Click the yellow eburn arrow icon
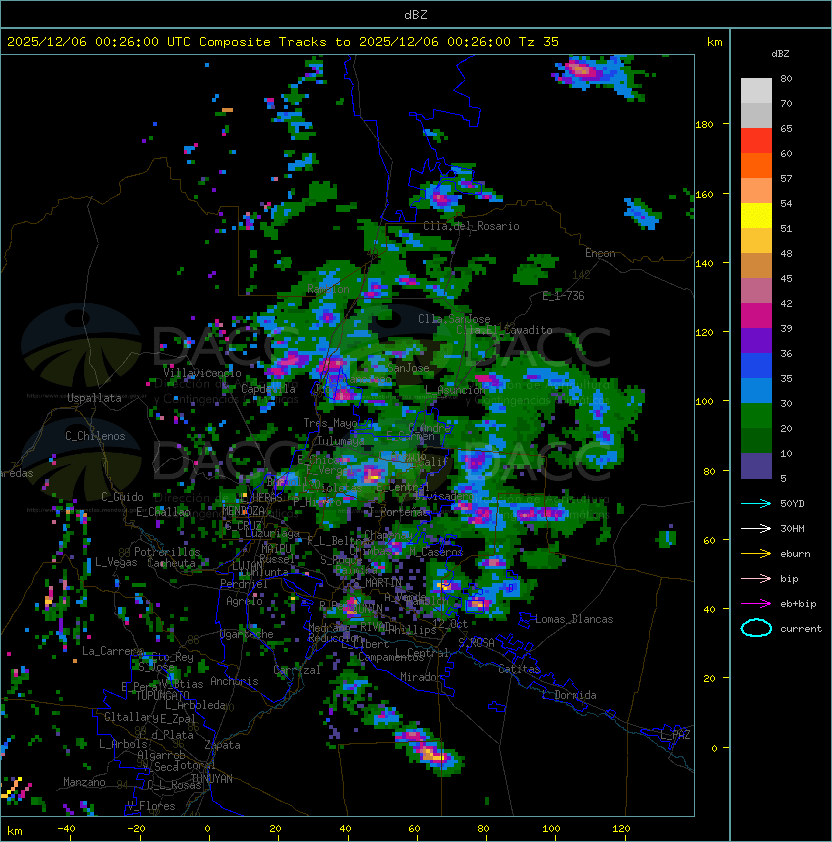The height and width of the screenshot is (842, 832). [x=756, y=554]
